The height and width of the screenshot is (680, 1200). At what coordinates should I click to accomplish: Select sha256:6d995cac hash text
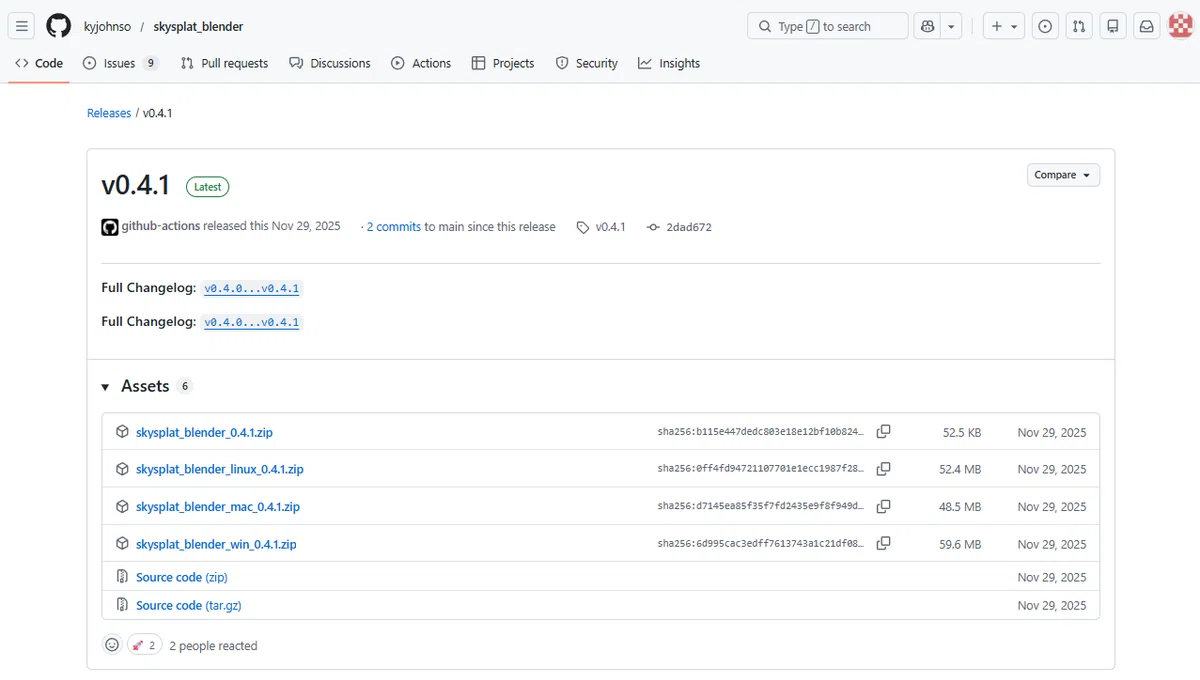[761, 544]
